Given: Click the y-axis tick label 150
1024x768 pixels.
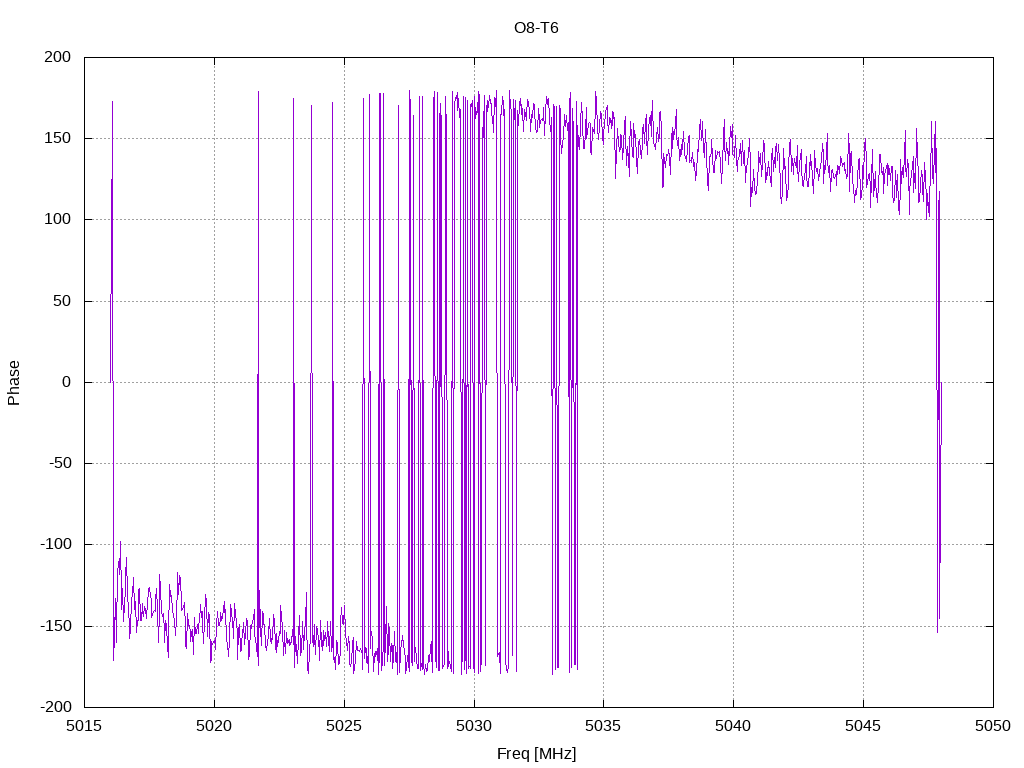Looking at the screenshot, I should pos(57,138).
